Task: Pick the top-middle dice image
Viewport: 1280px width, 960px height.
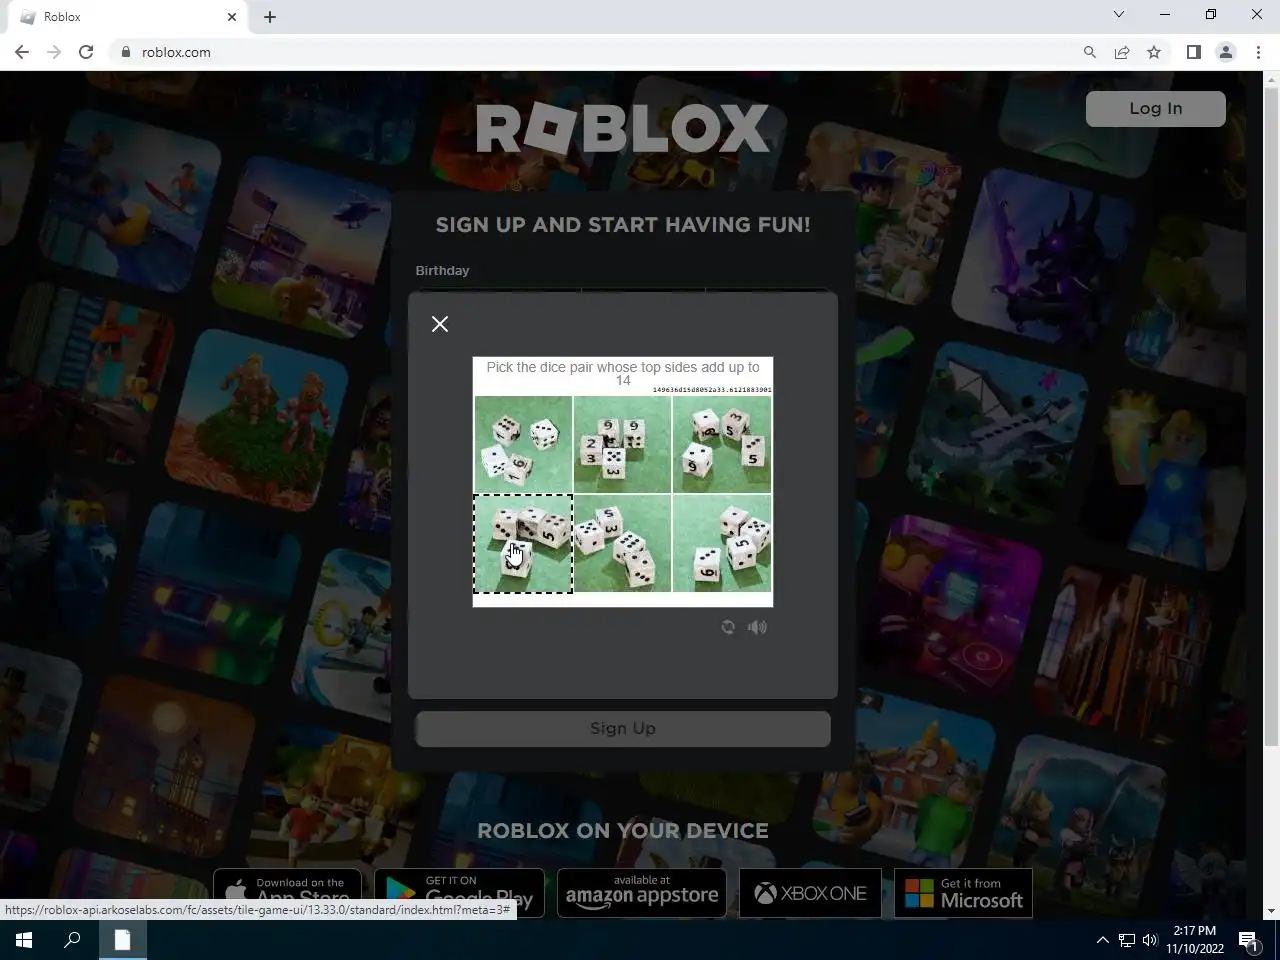Action: [x=622, y=445]
